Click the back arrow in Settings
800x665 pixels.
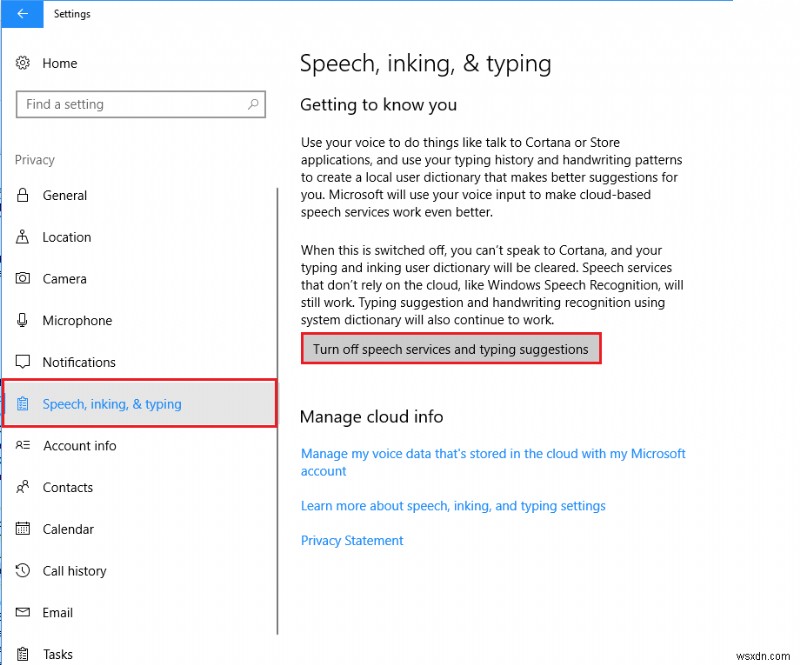pos(22,14)
